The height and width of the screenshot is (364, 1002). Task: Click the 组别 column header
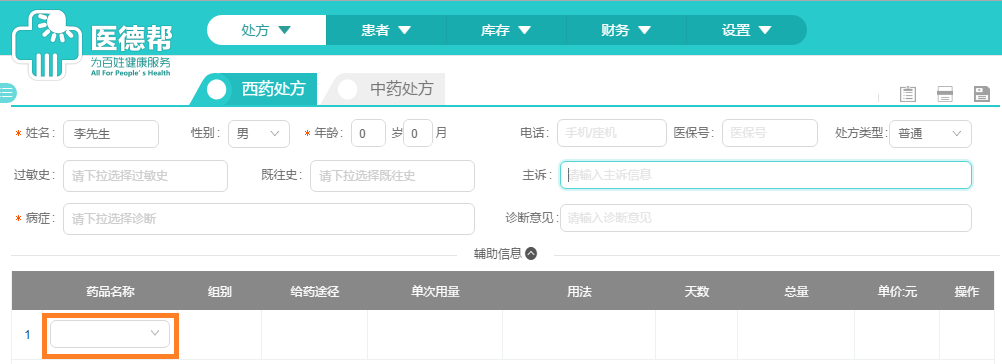[x=220, y=292]
